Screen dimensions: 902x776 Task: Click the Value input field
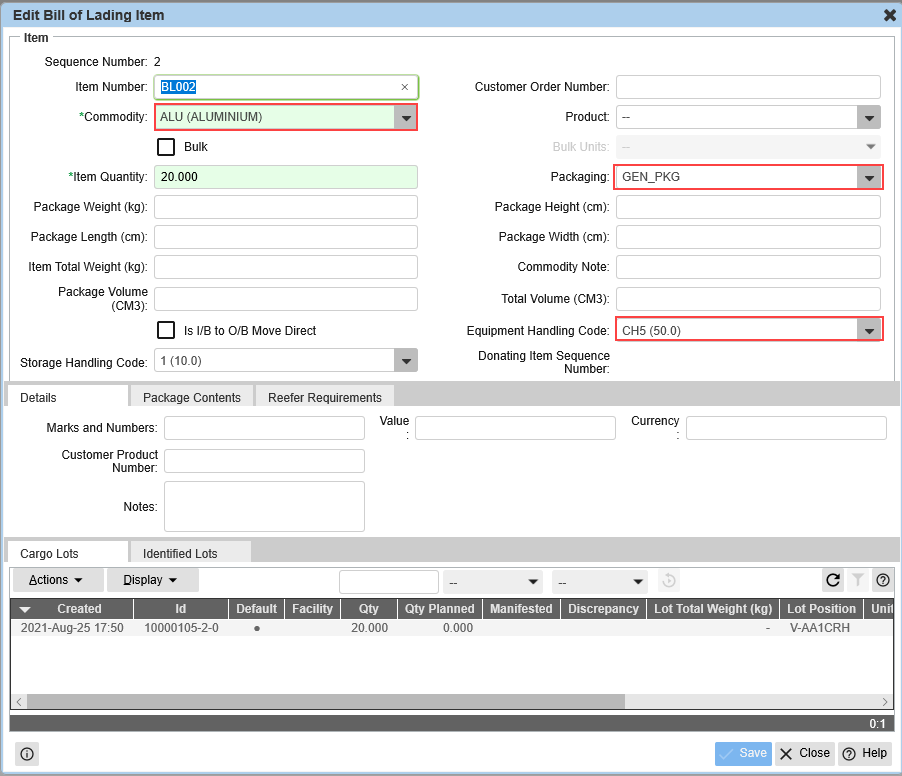click(515, 428)
